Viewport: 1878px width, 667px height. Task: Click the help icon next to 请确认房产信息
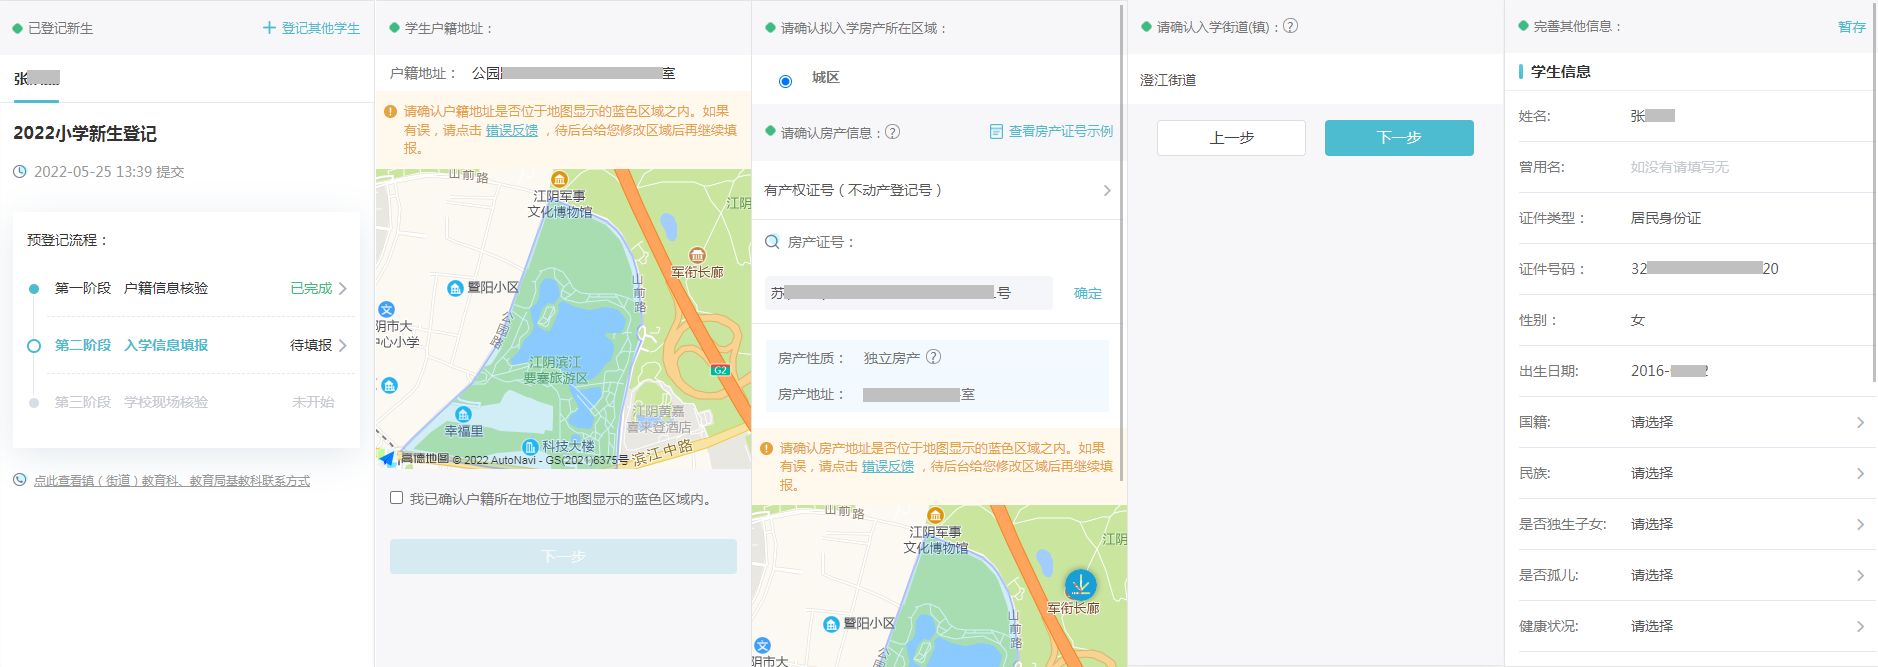tap(893, 132)
